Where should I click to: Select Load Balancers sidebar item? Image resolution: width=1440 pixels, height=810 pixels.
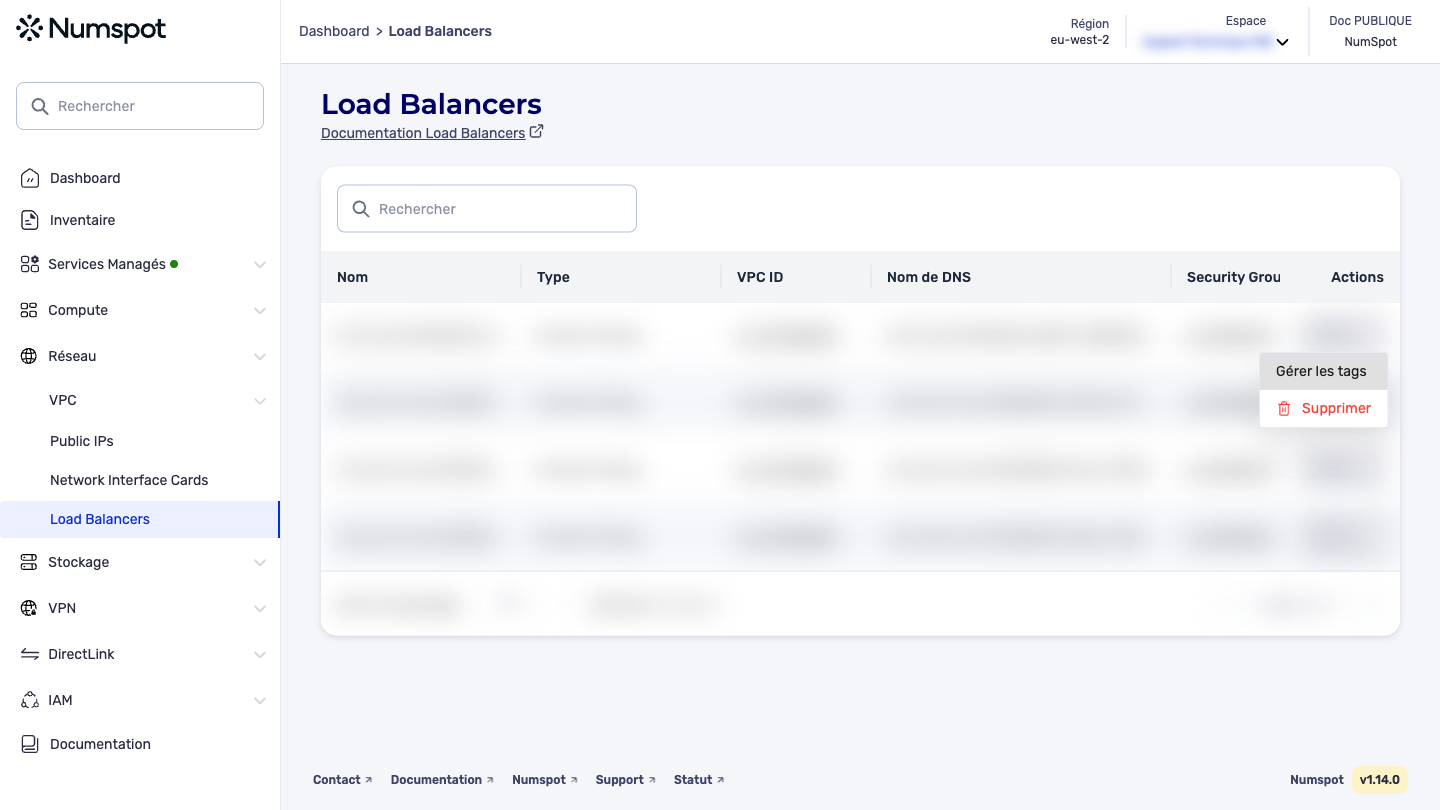click(139, 519)
